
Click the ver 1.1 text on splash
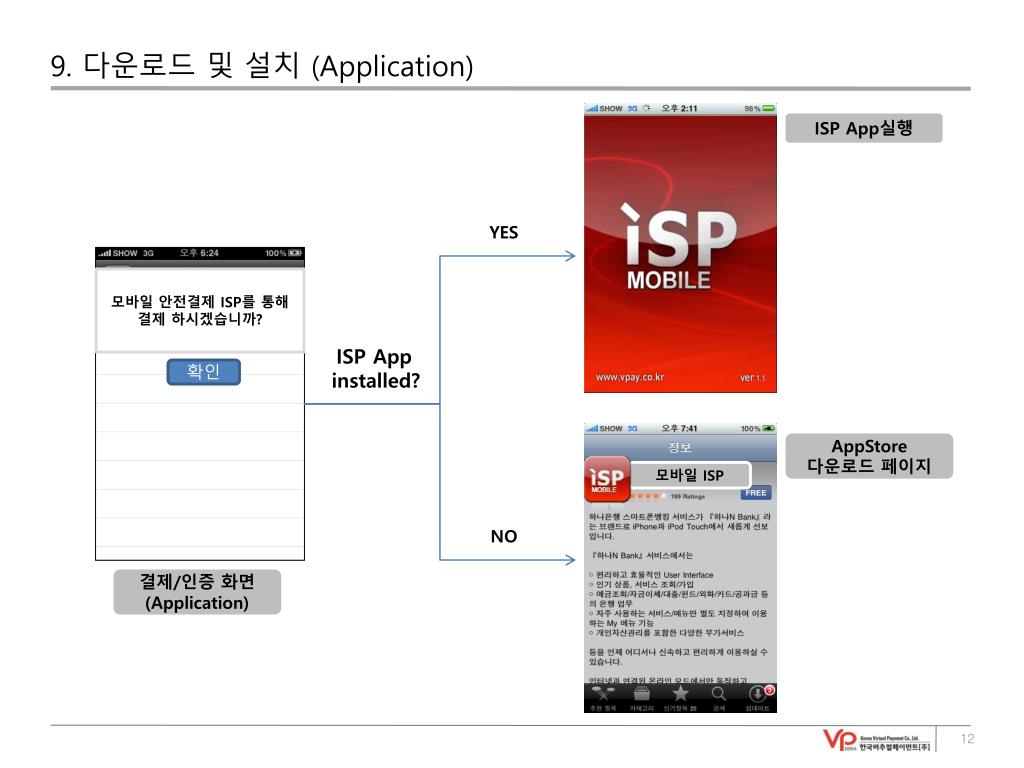click(752, 377)
